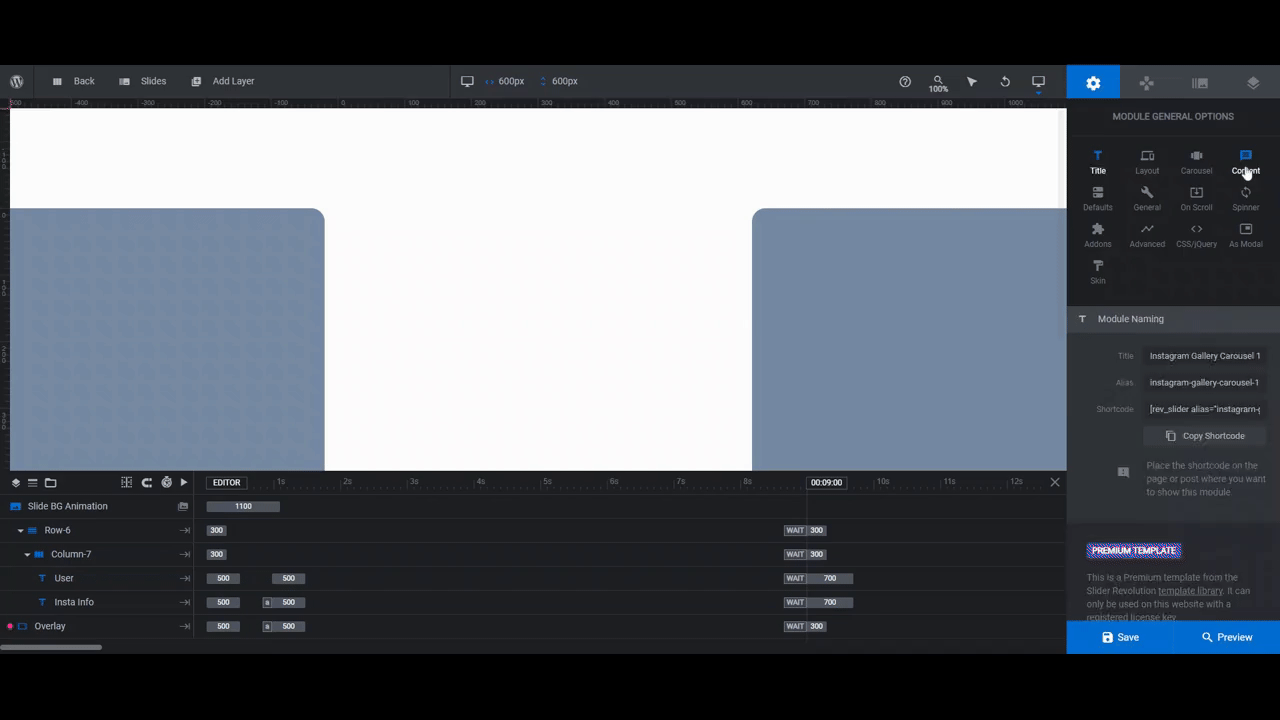This screenshot has width=1280, height=720.
Task: Collapse the Row-6 layer group
Action: [x=20, y=531]
